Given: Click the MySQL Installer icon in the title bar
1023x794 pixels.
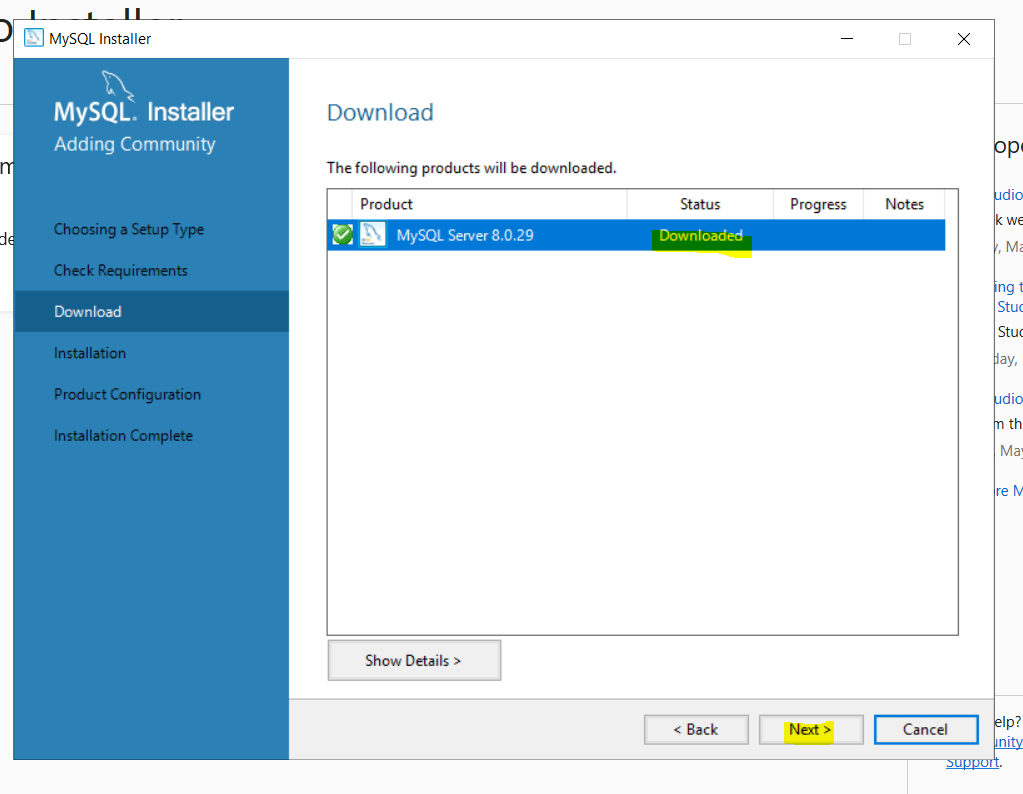Looking at the screenshot, I should (33, 37).
